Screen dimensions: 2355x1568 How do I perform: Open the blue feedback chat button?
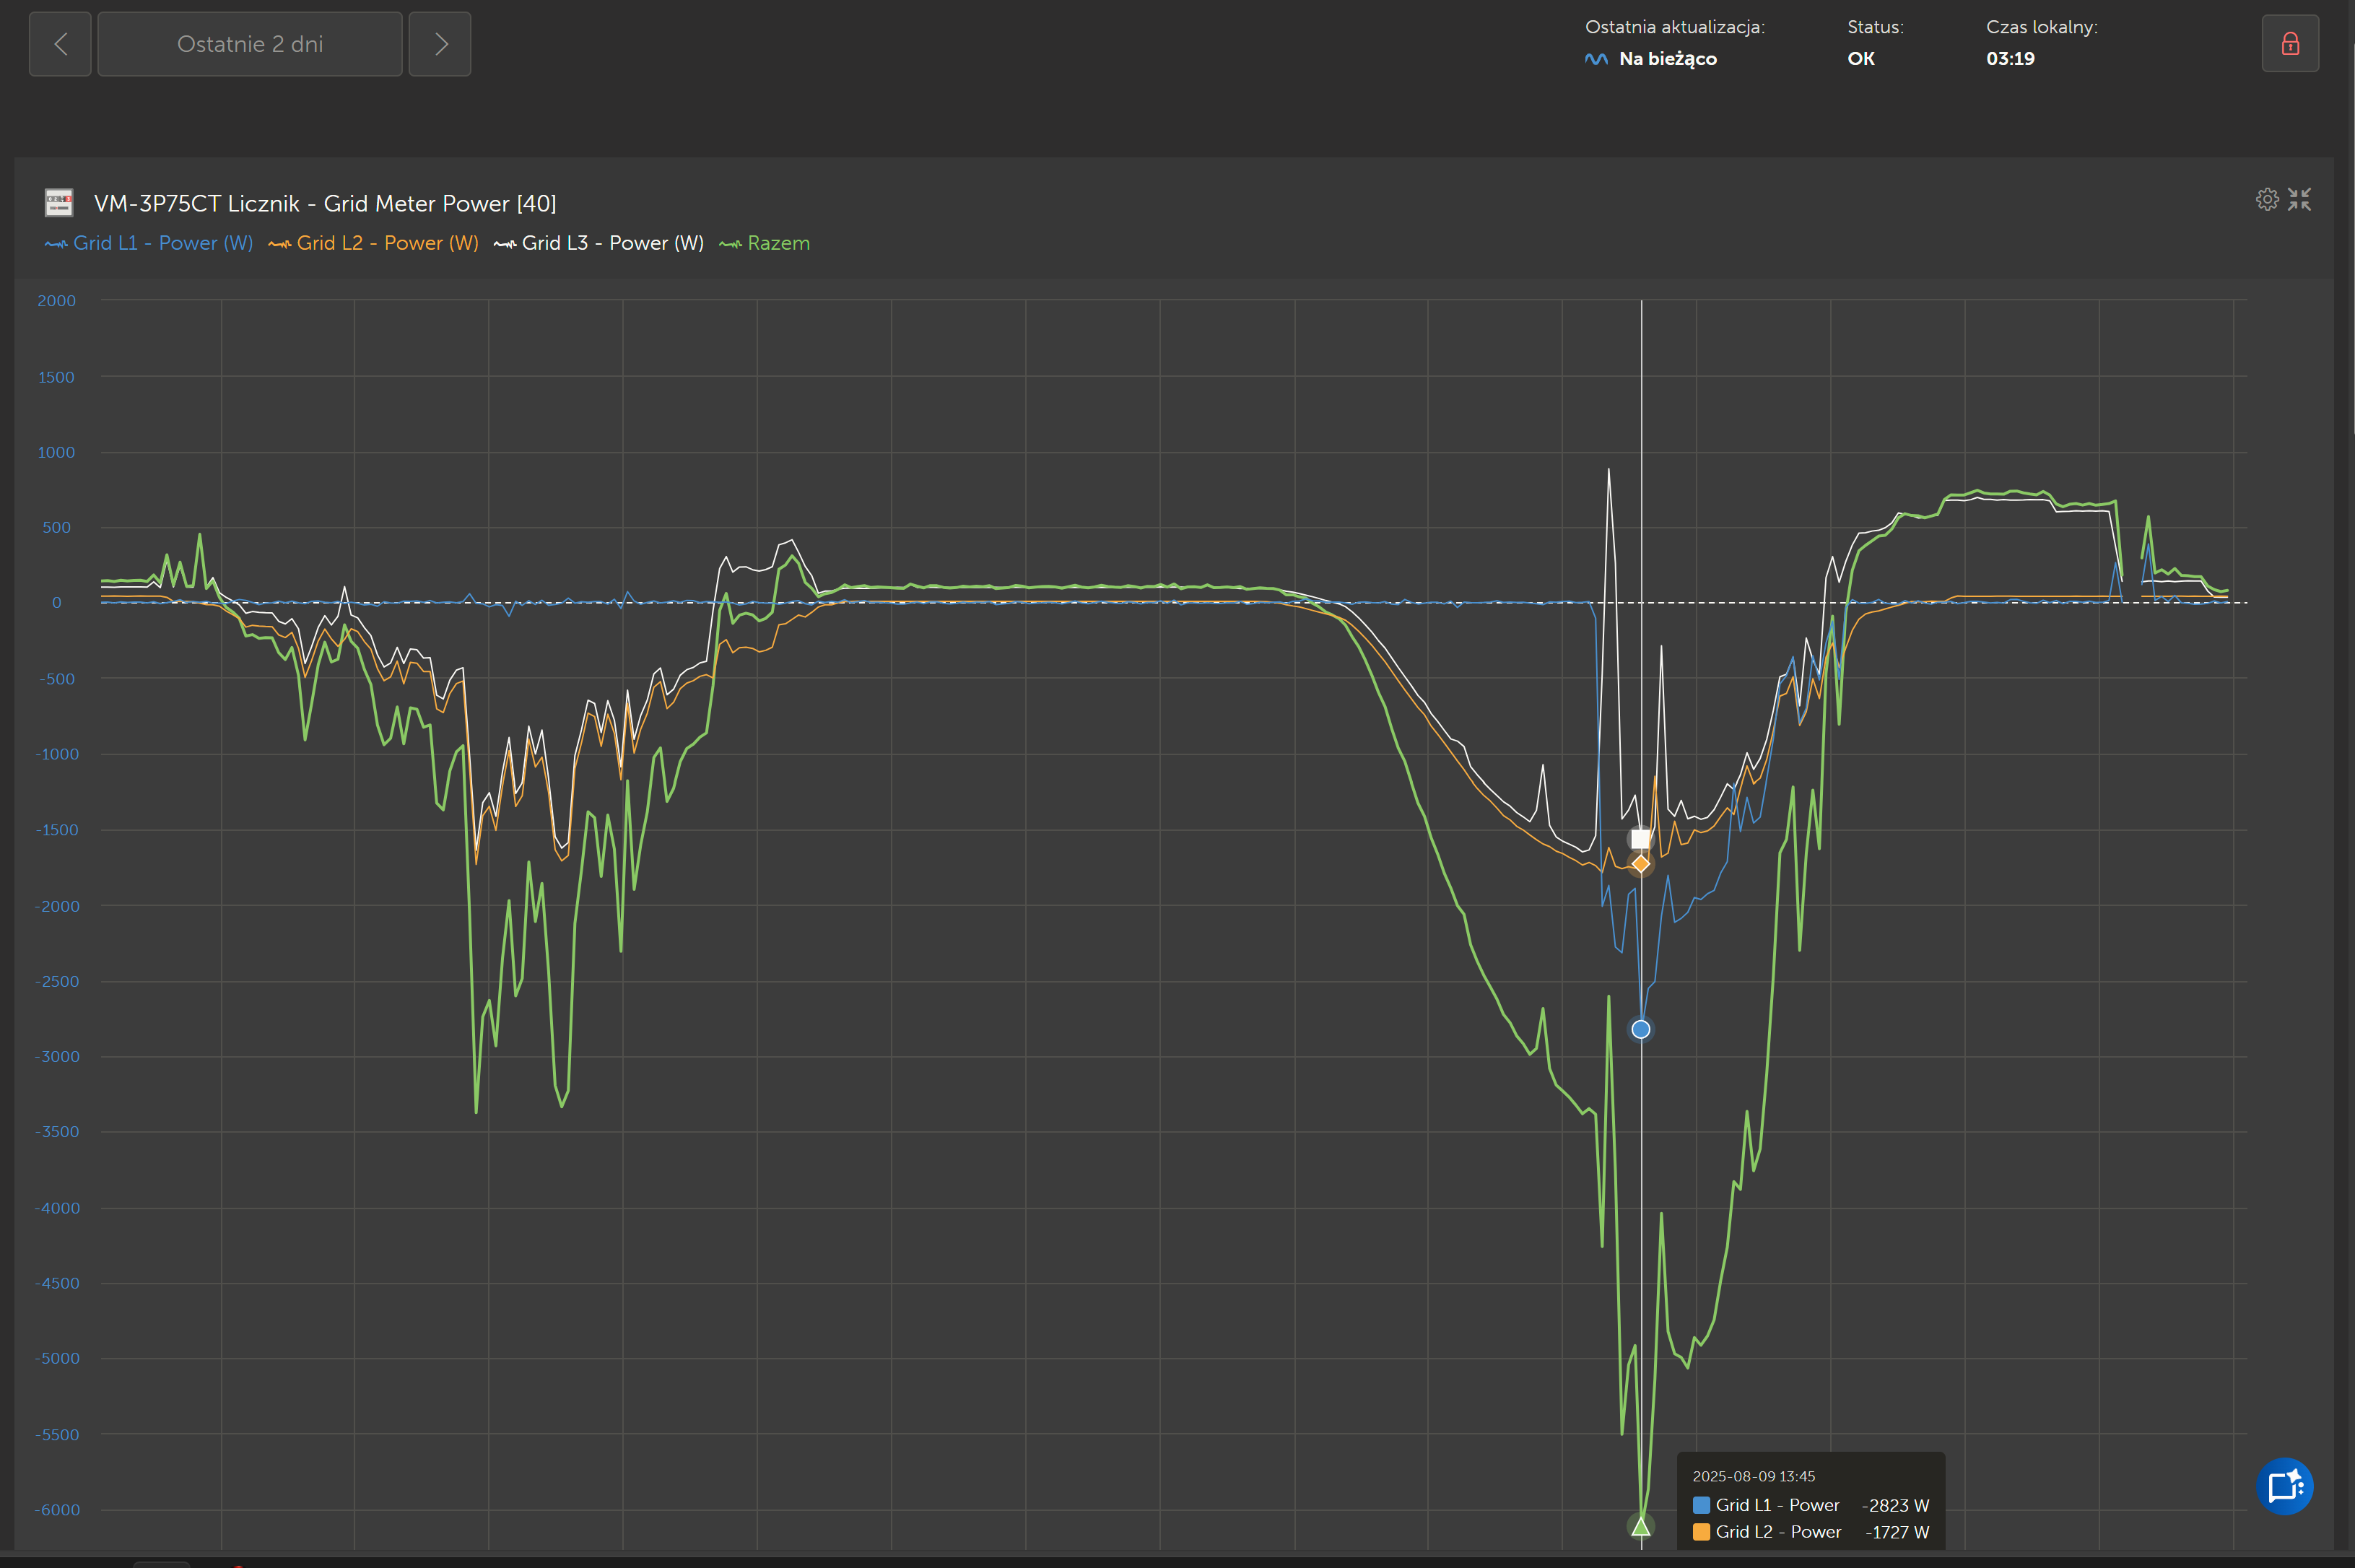[x=2284, y=1486]
